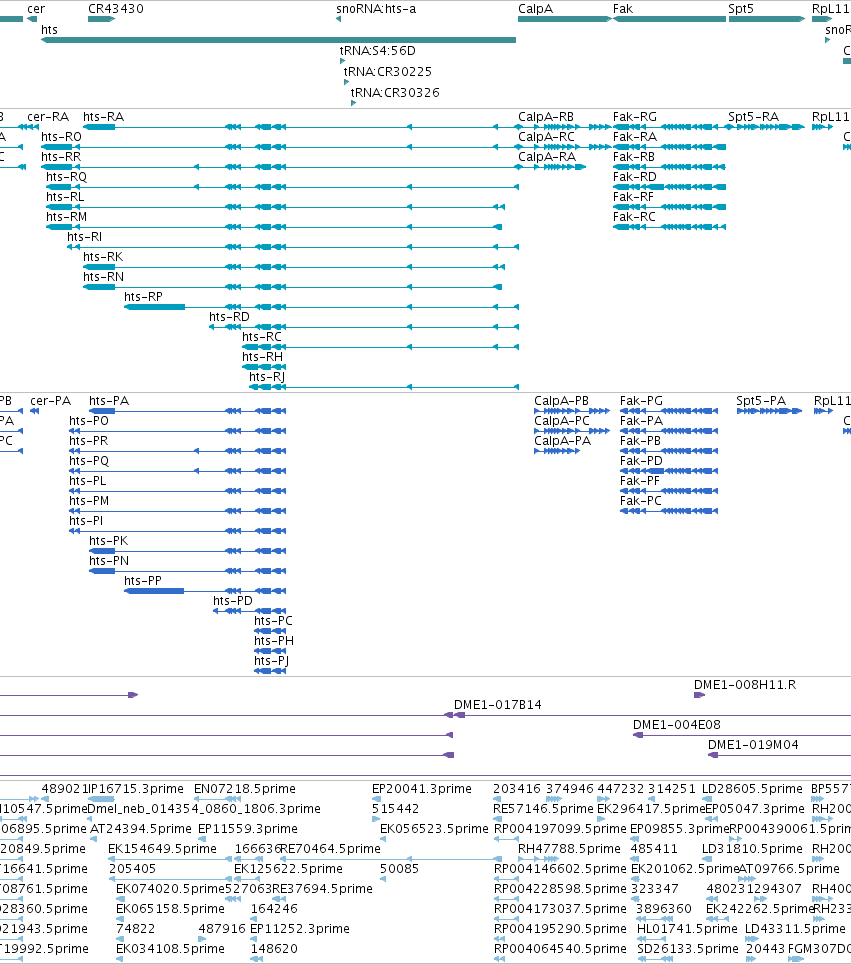Click the hts-RR transcript label
851x964 pixels.
click(x=61, y=157)
